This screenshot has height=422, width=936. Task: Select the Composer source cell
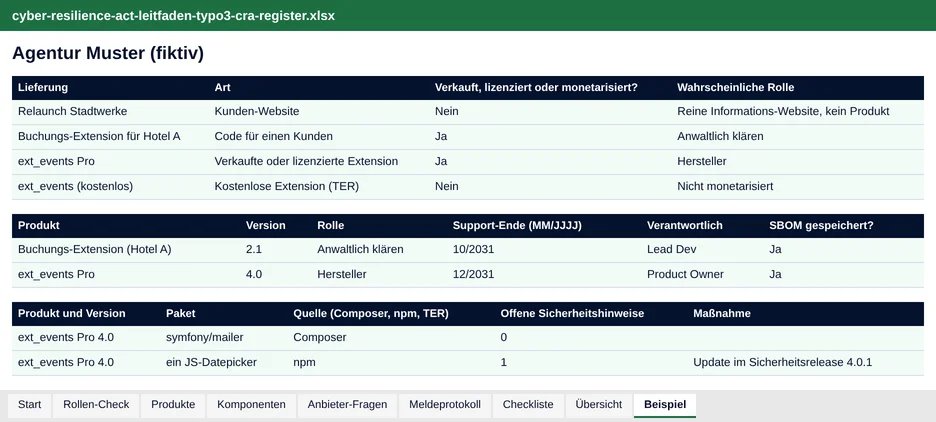pos(319,338)
